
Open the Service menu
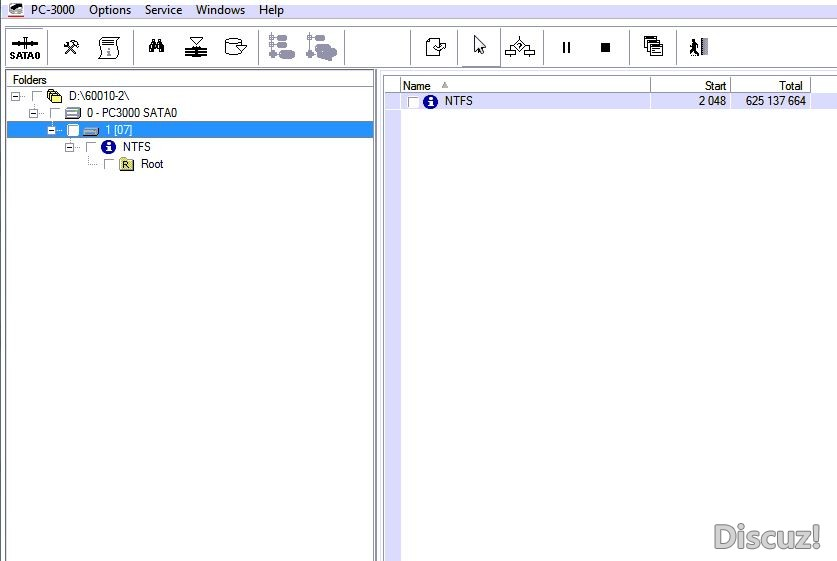coord(163,10)
